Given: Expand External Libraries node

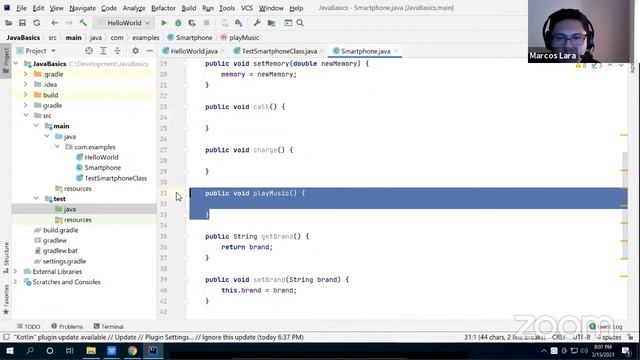Looking at the screenshot, I should coord(16,271).
